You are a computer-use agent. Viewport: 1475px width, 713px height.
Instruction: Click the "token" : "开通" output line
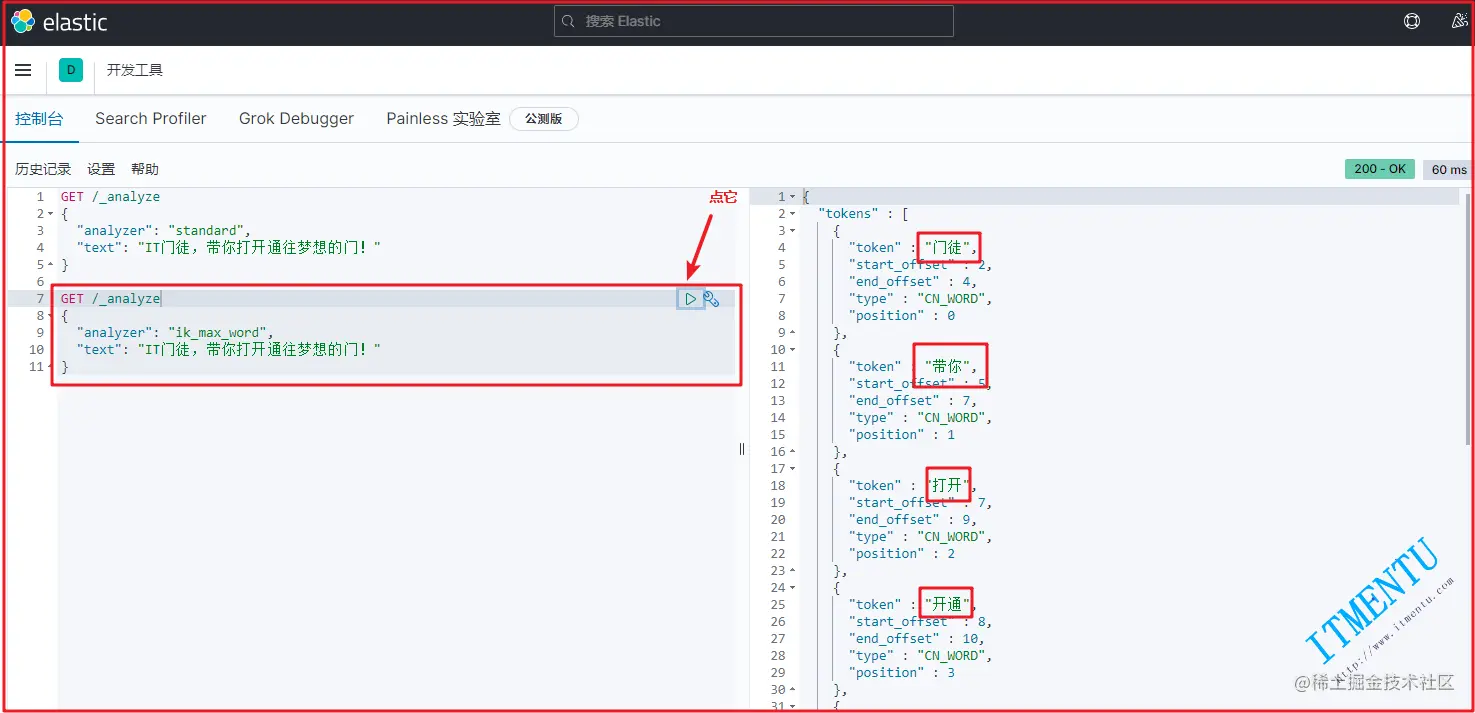[x=912, y=605]
